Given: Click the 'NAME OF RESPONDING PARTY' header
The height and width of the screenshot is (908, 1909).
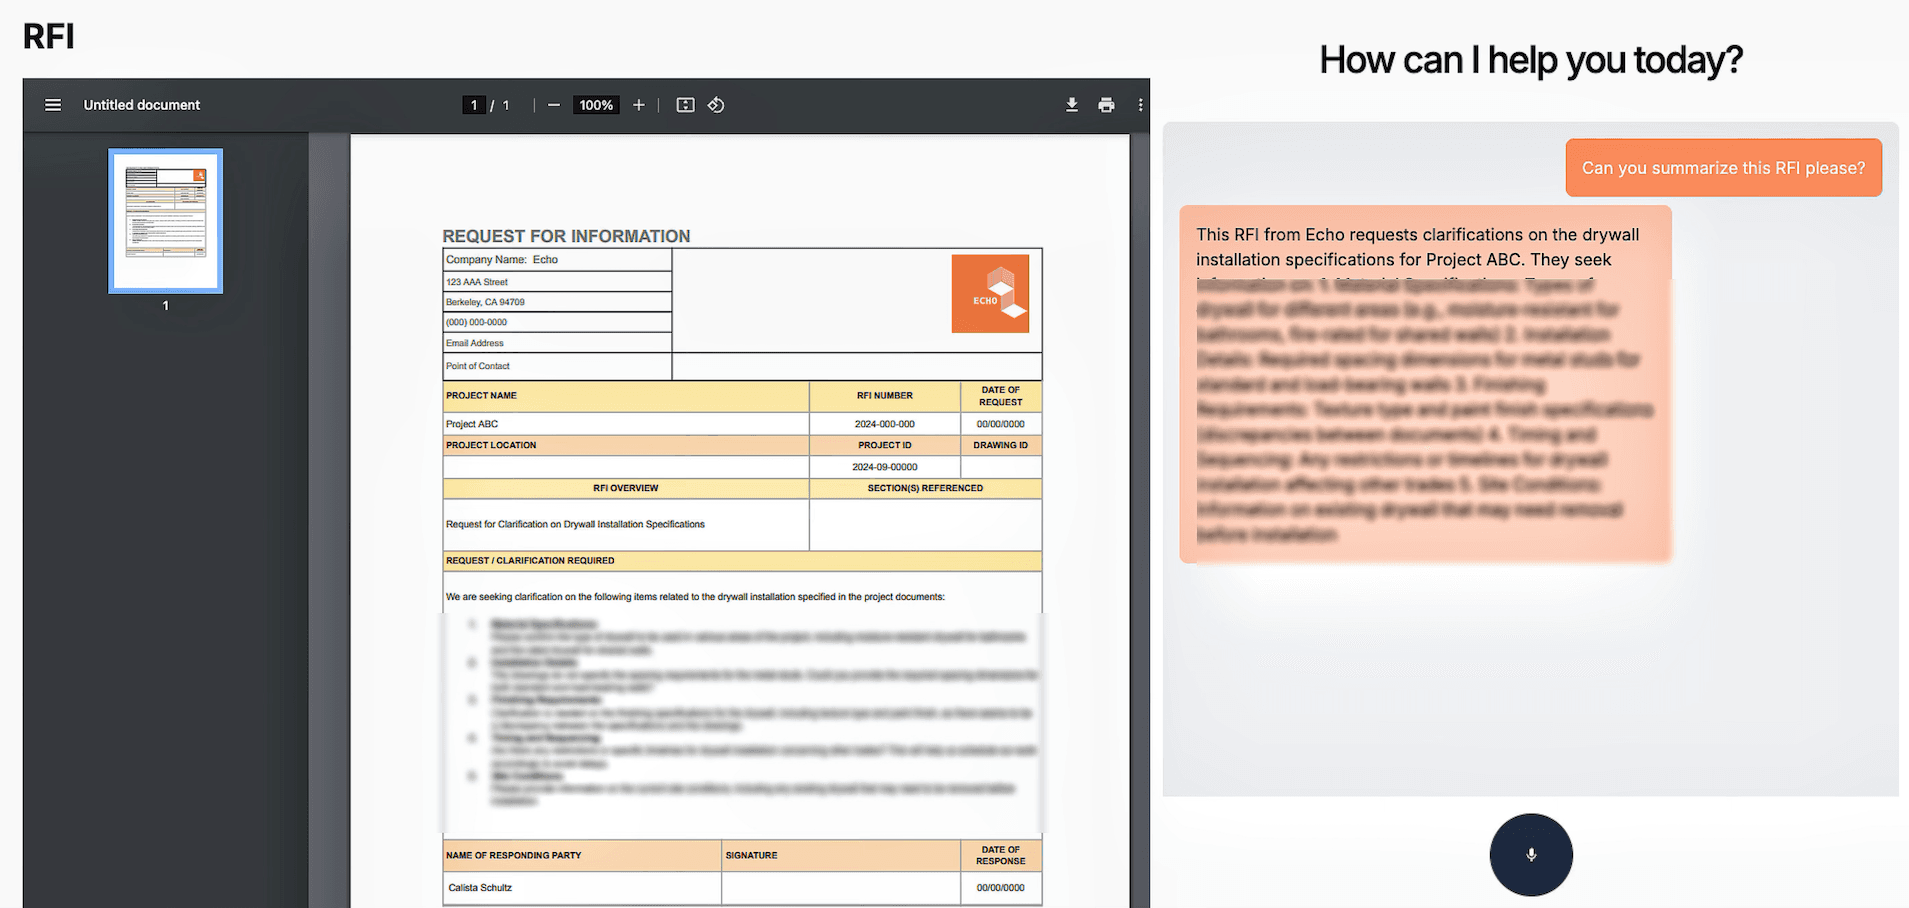Looking at the screenshot, I should click(582, 855).
